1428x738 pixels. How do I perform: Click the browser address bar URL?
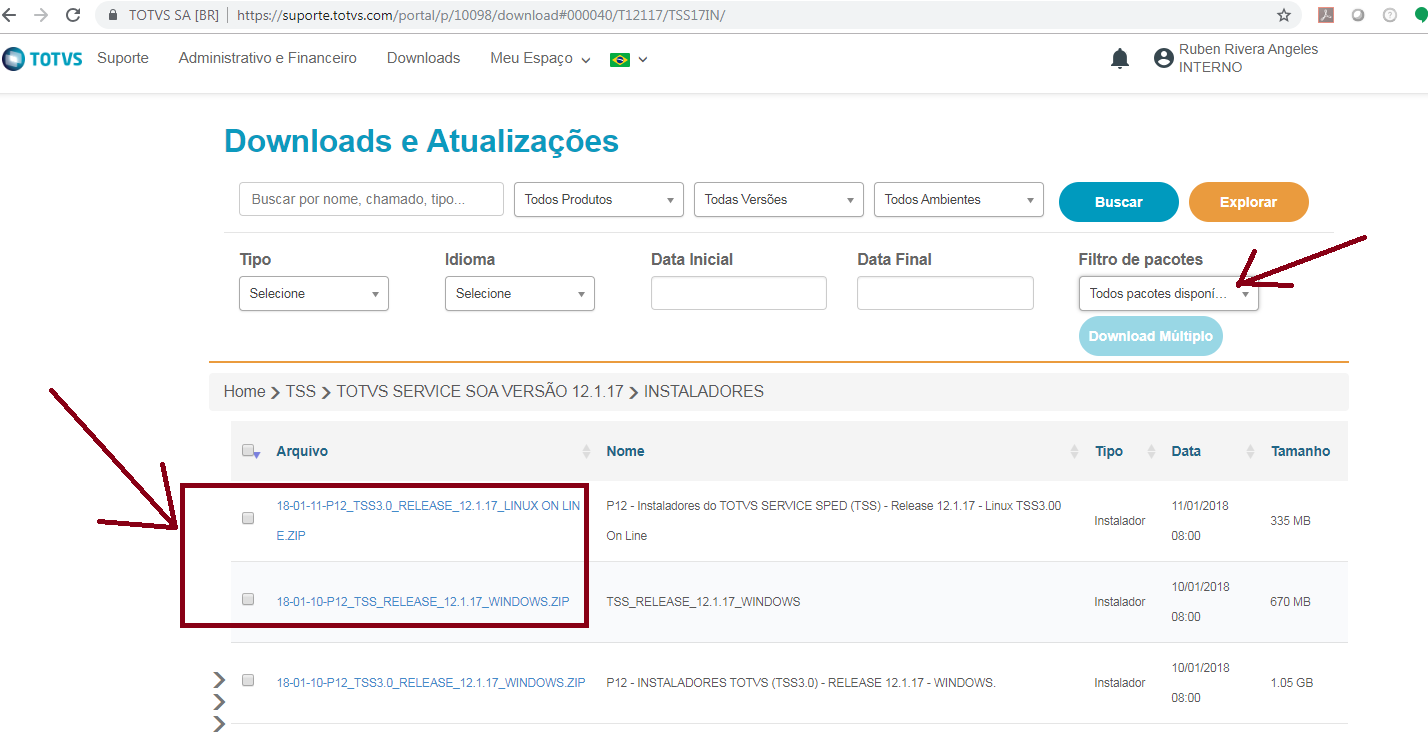click(481, 15)
